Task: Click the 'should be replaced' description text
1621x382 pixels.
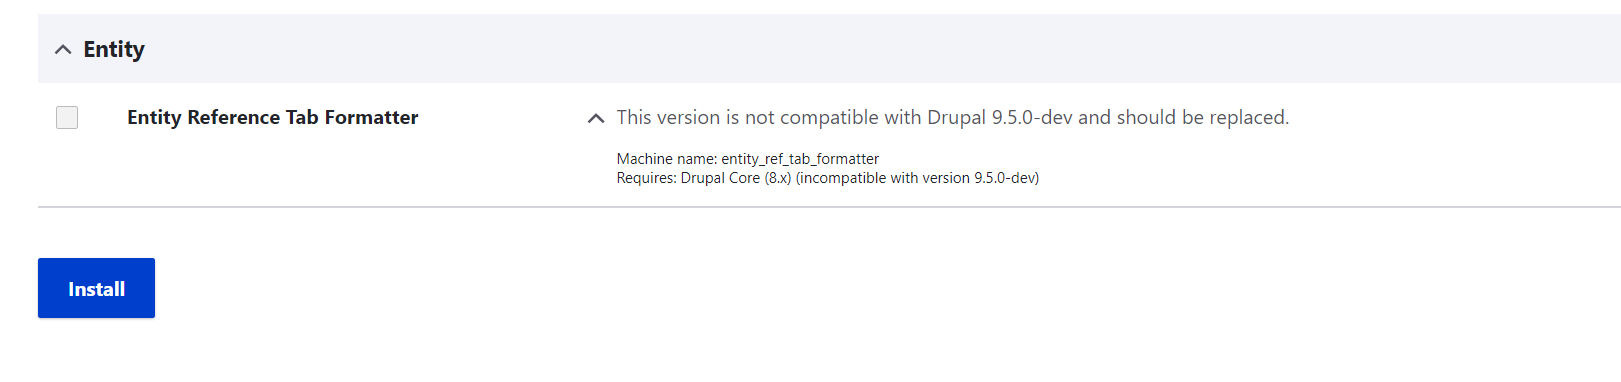Action: coord(1203,117)
